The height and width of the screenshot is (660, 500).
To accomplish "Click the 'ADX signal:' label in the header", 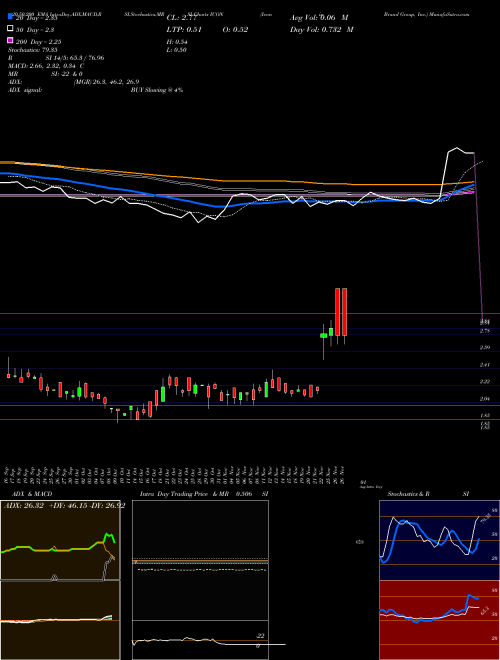I will pos(25,90).
